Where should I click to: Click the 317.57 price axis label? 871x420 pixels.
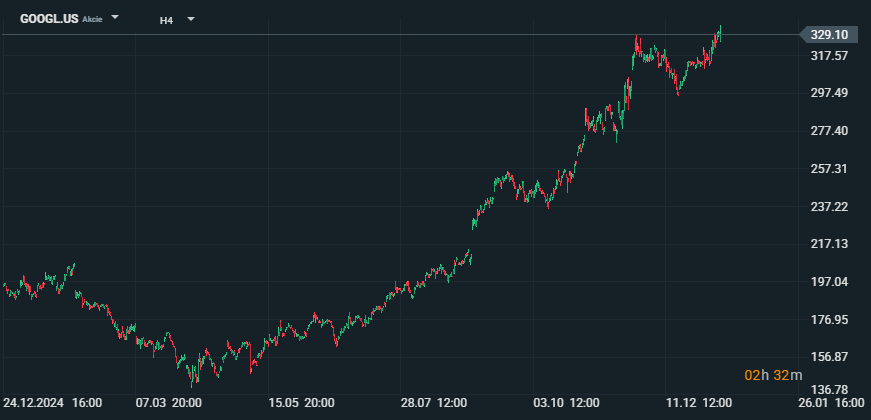click(x=829, y=56)
